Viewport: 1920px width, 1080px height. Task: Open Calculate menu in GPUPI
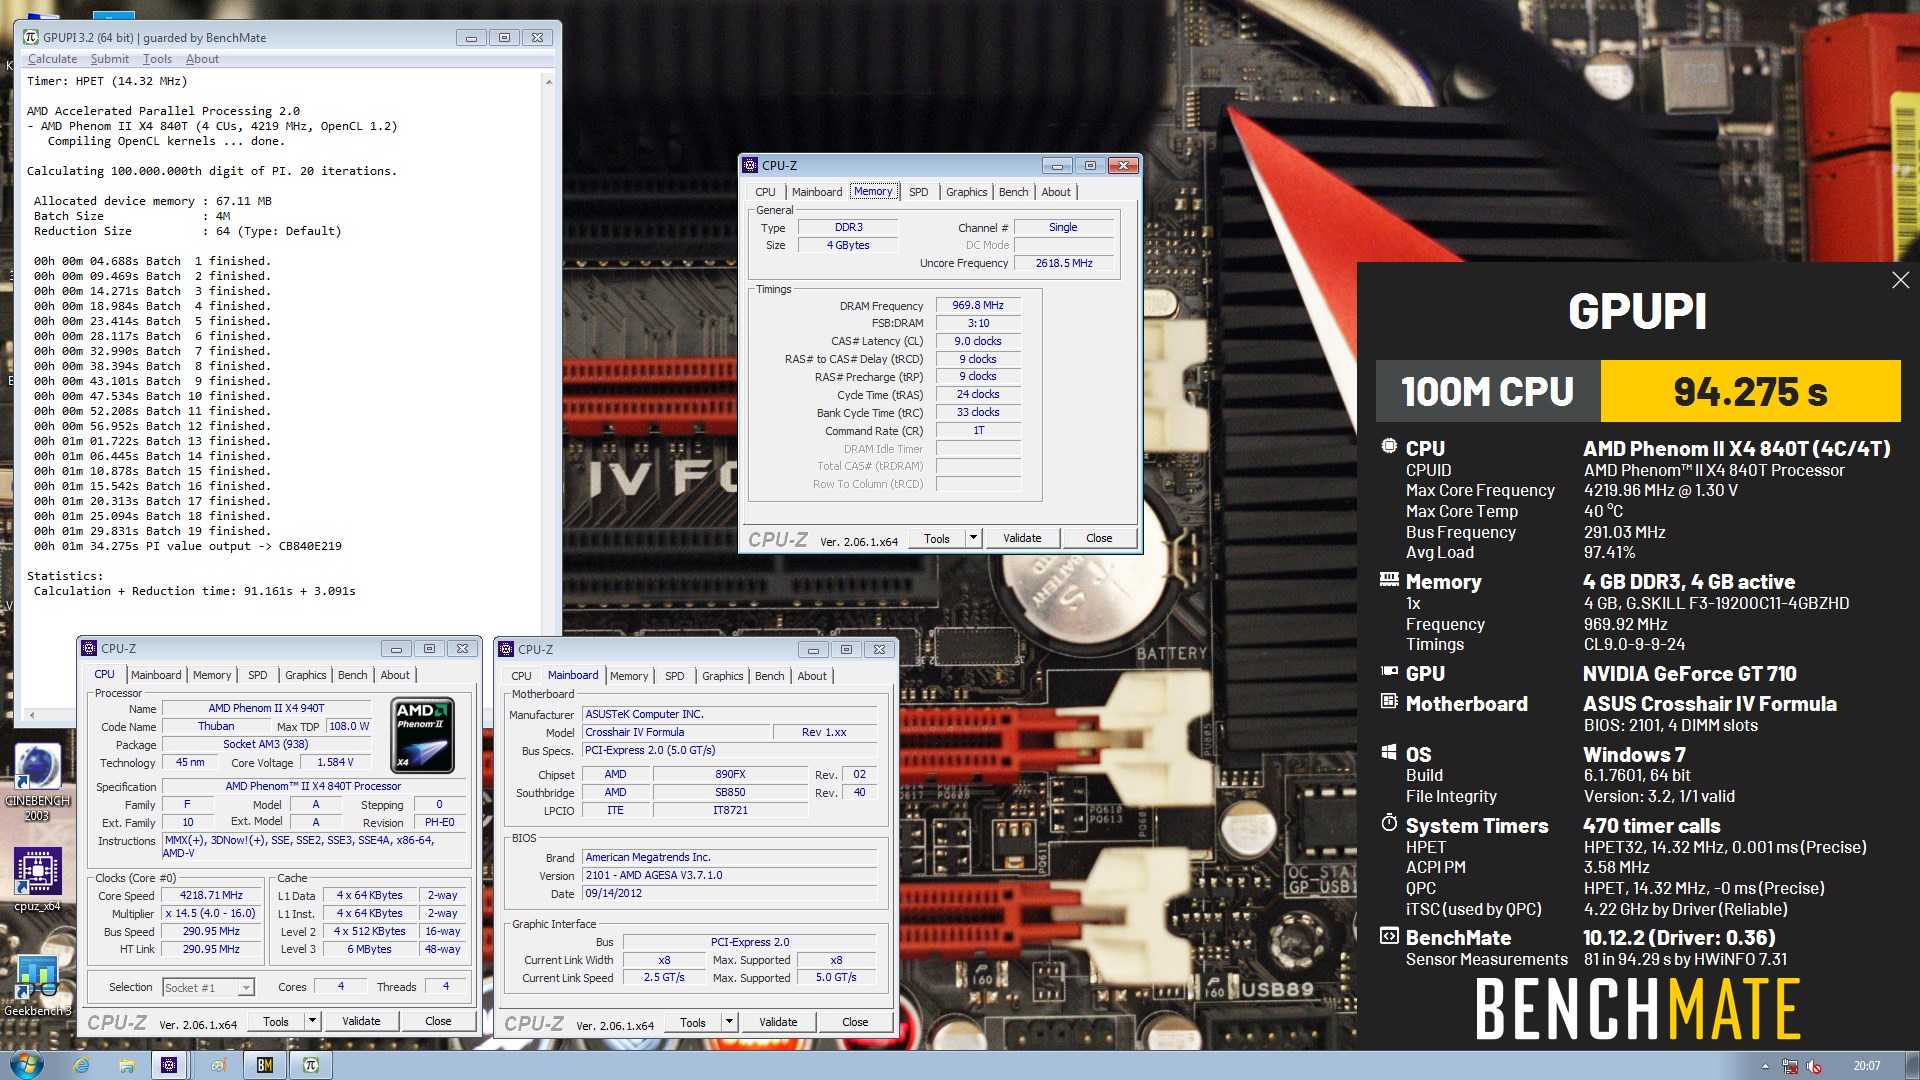tap(52, 59)
